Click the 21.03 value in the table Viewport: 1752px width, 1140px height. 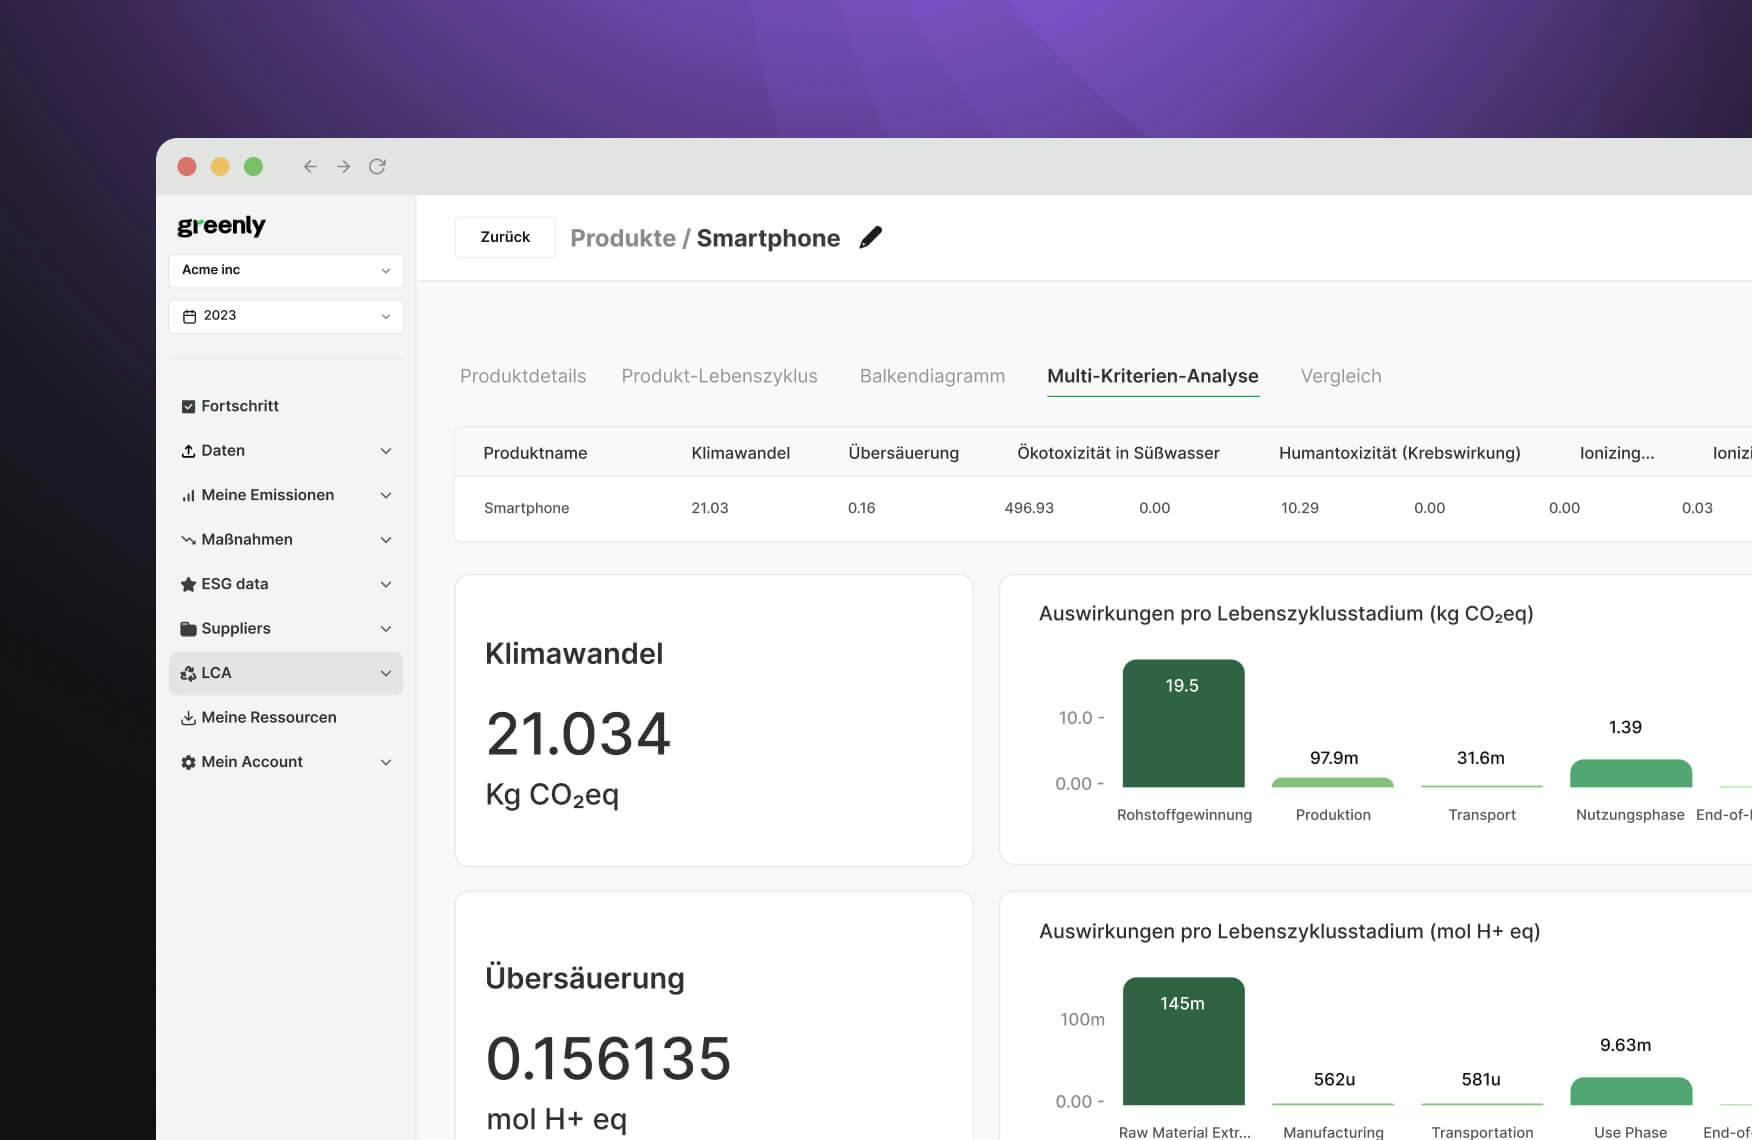(x=710, y=508)
